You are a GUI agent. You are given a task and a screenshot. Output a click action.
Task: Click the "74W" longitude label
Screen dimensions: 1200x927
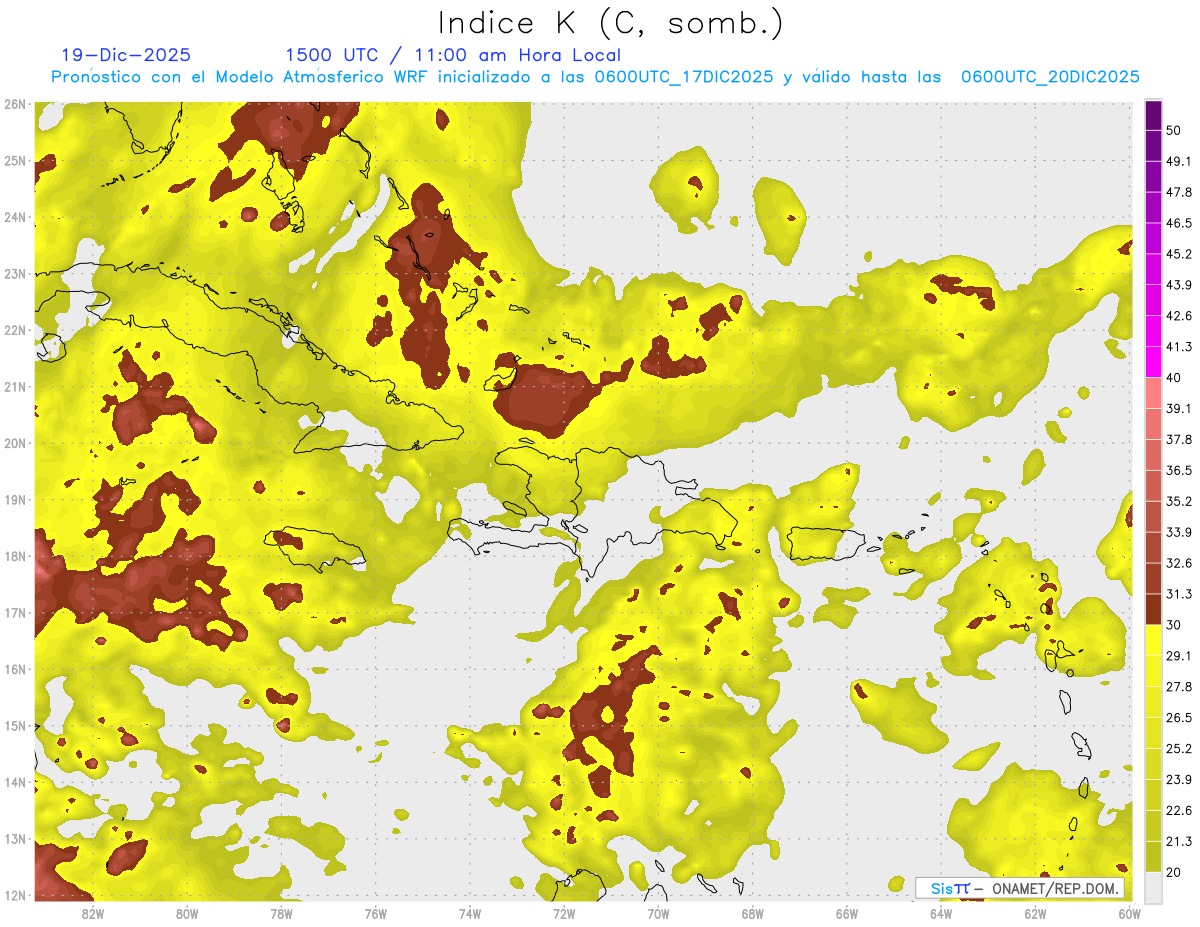tap(470, 913)
